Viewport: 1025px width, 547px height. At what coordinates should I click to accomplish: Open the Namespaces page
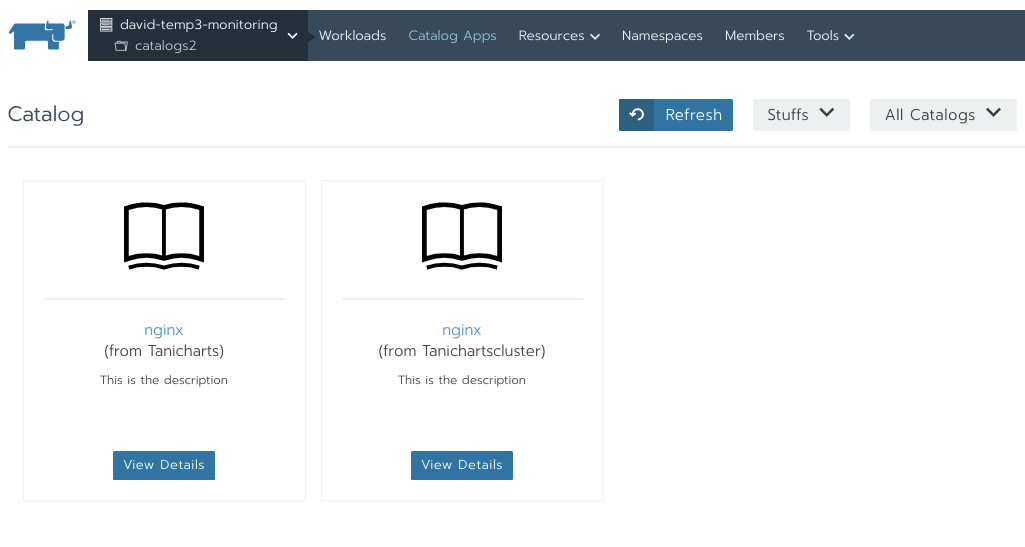(x=662, y=36)
